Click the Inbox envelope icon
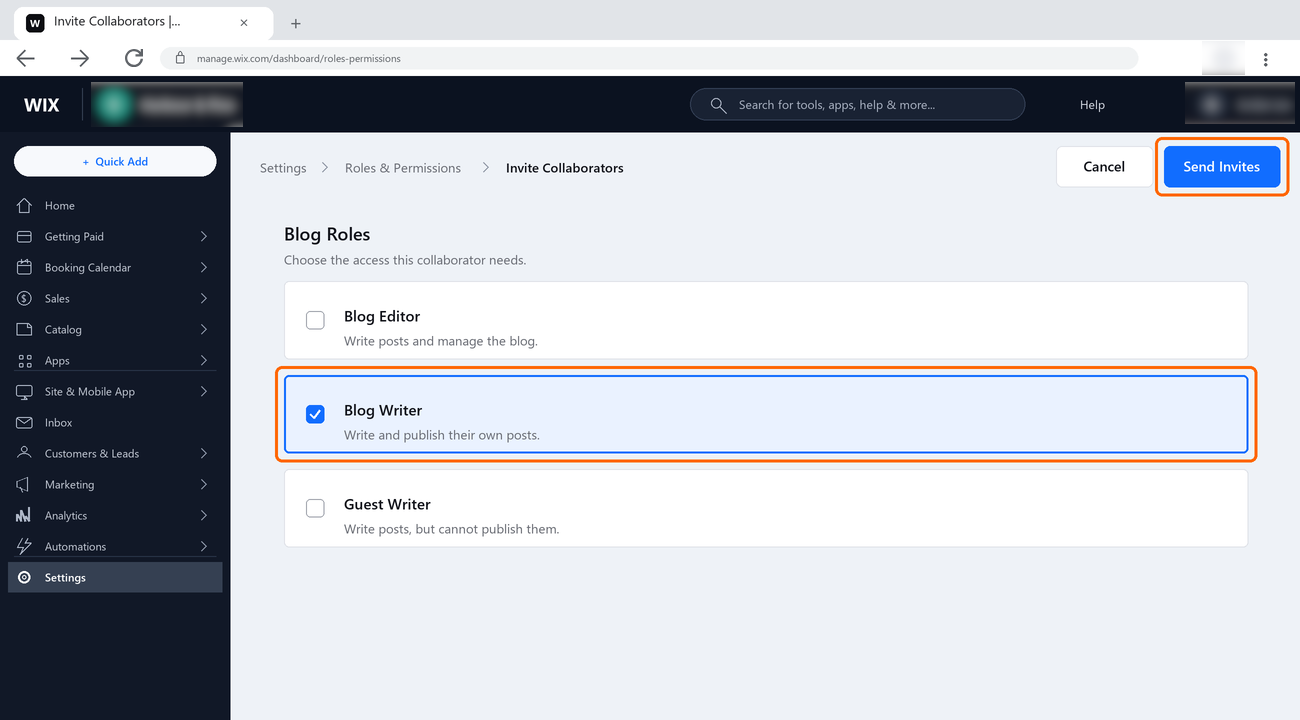Viewport: 1300px width, 720px height. click(x=25, y=423)
